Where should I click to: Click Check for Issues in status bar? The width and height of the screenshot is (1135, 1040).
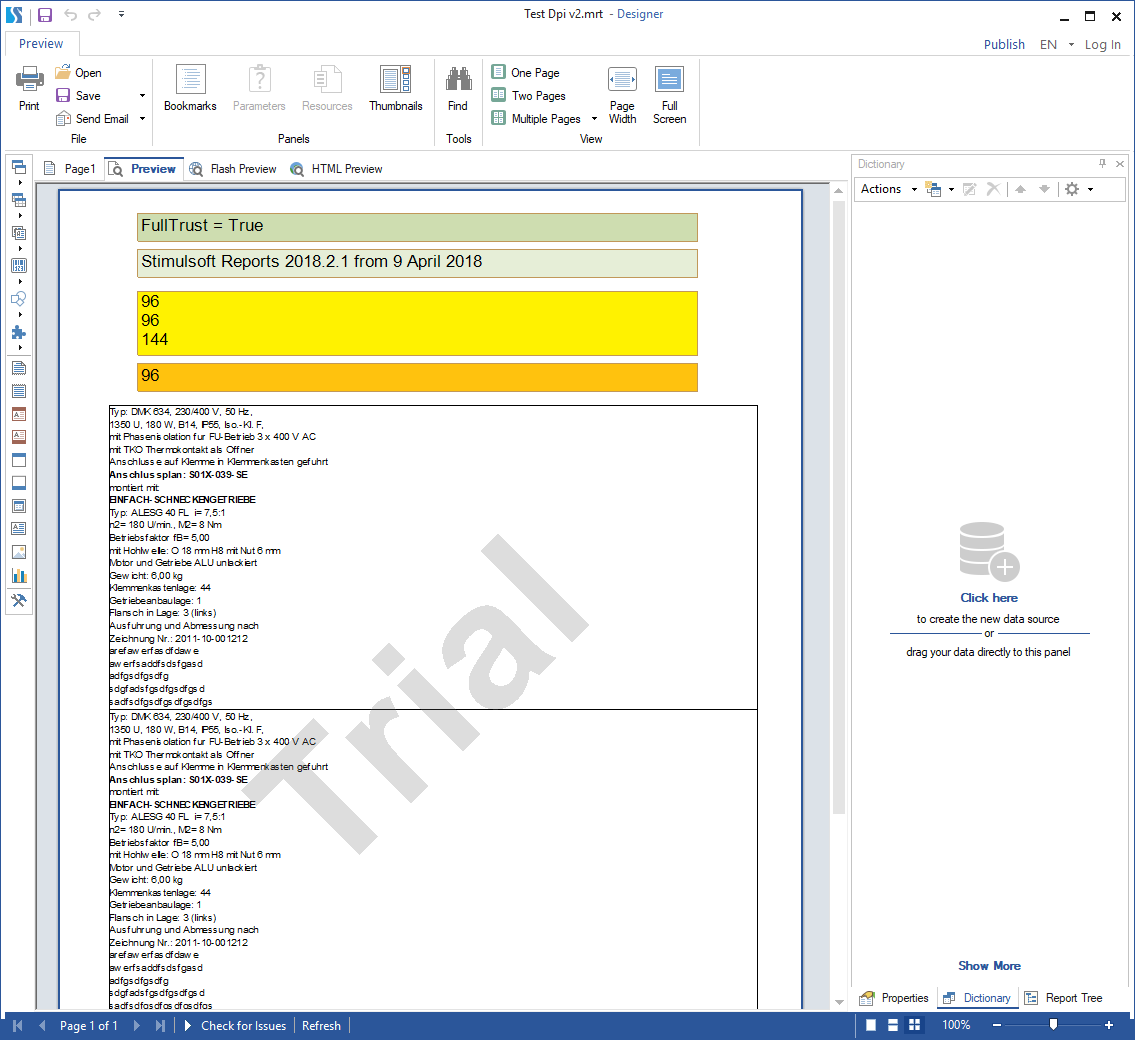click(x=237, y=1026)
